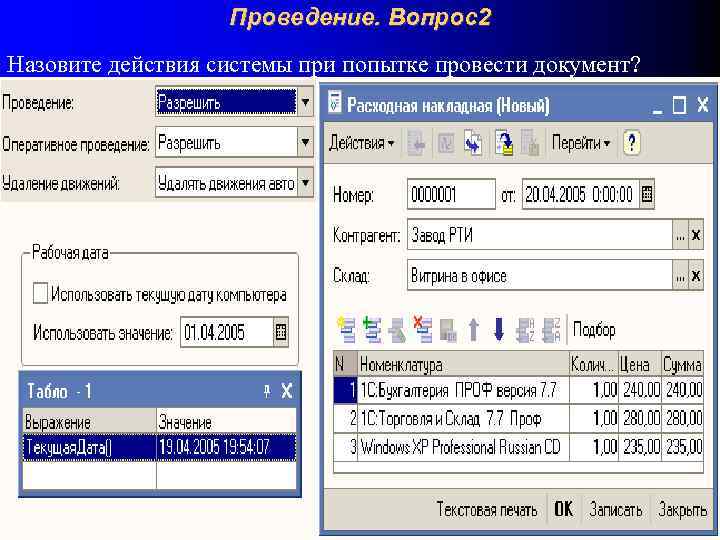Click the Значение column header
Viewport: 720px width, 540px height.
[226, 421]
